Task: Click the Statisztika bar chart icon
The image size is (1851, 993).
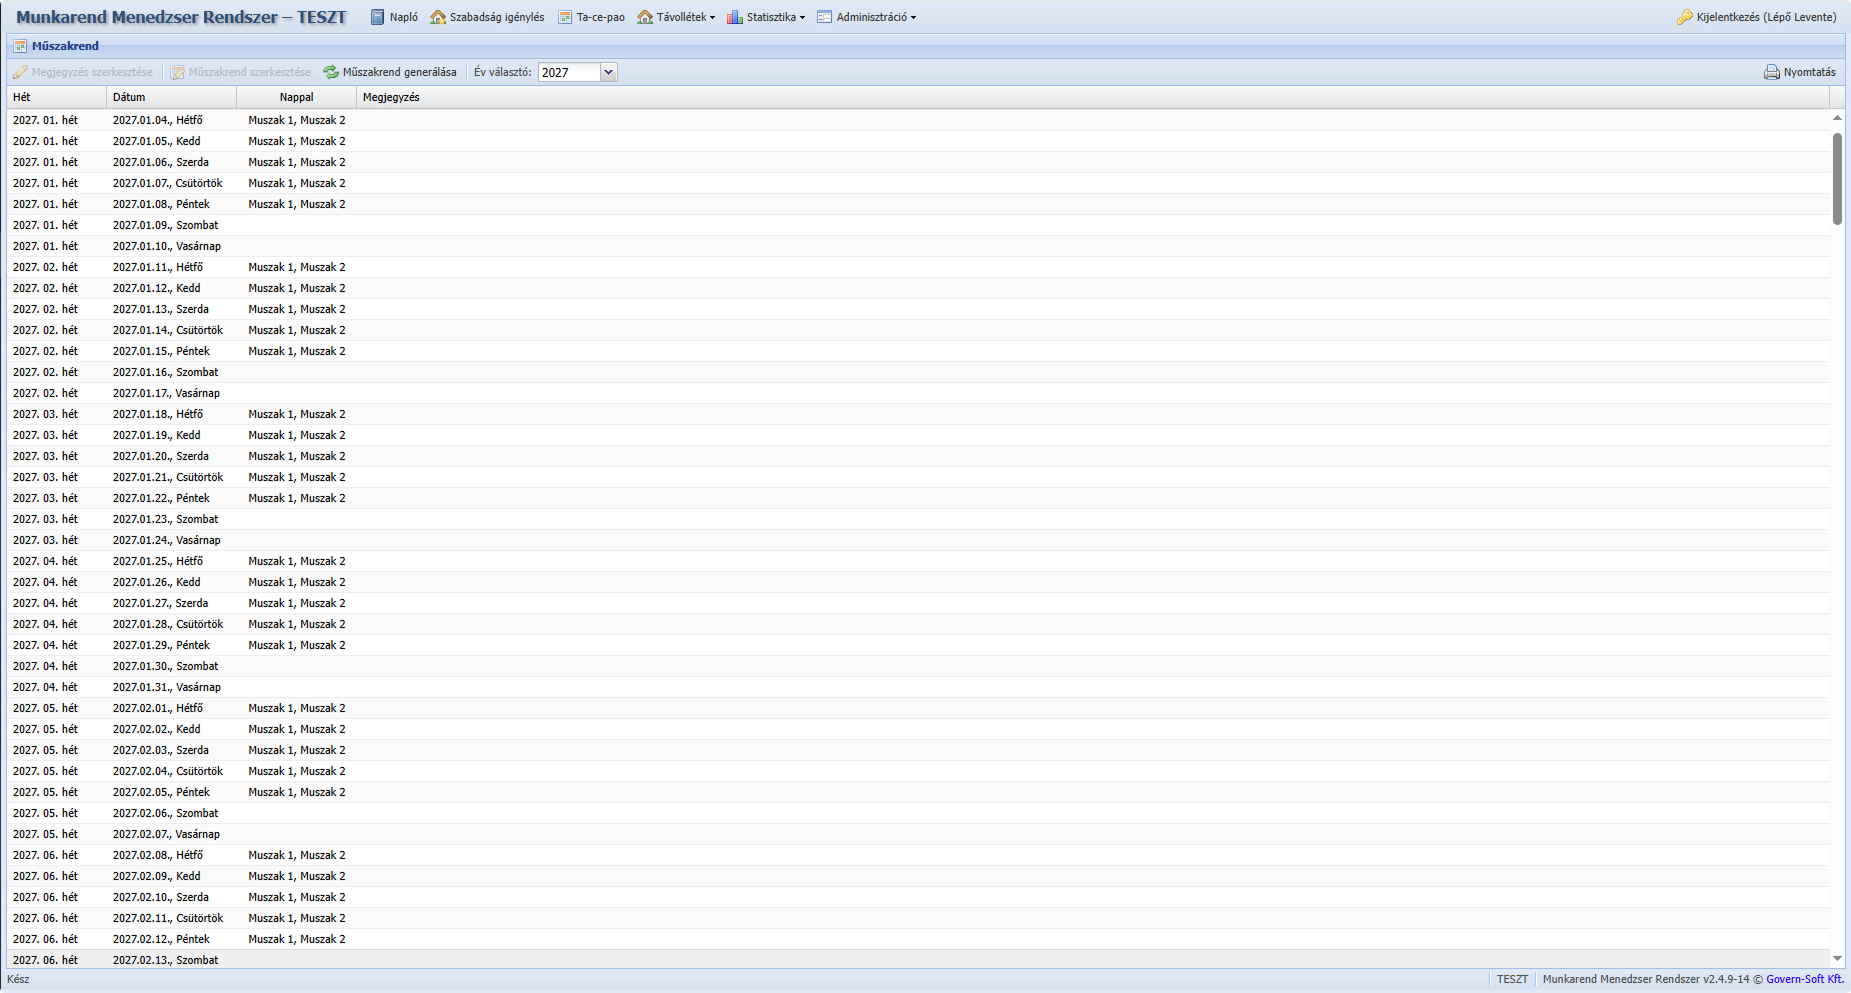Action: pos(735,17)
